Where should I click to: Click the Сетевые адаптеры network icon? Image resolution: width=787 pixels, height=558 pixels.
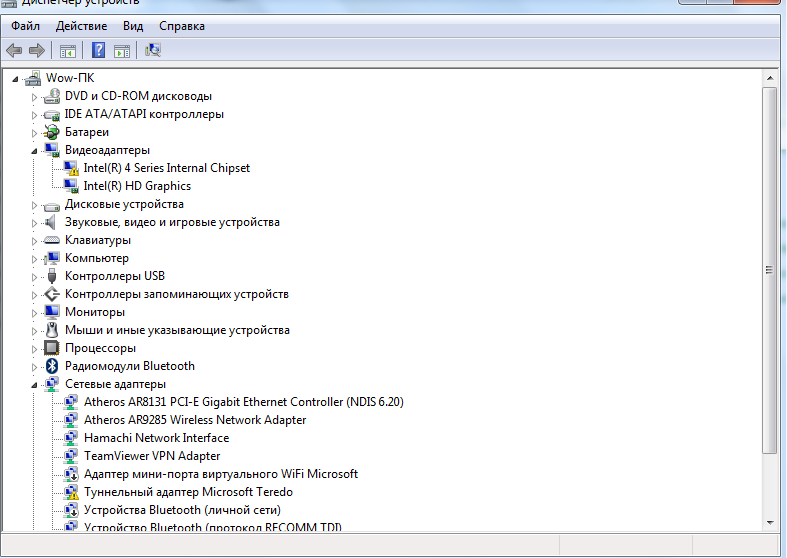52,384
